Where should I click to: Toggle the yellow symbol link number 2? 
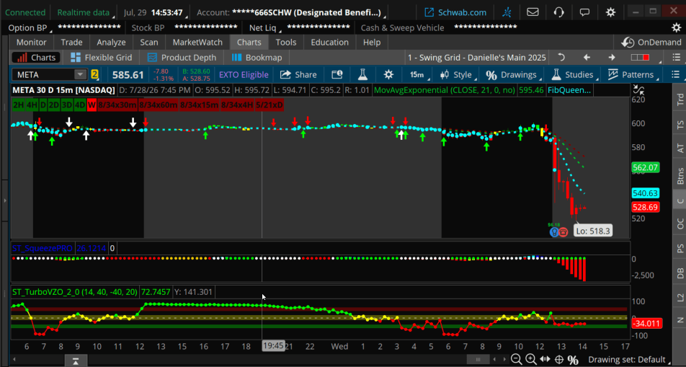(94, 75)
